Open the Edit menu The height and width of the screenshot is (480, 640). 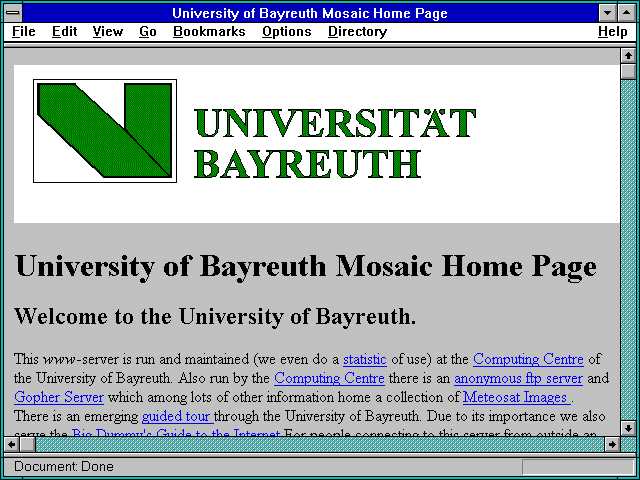[x=64, y=31]
